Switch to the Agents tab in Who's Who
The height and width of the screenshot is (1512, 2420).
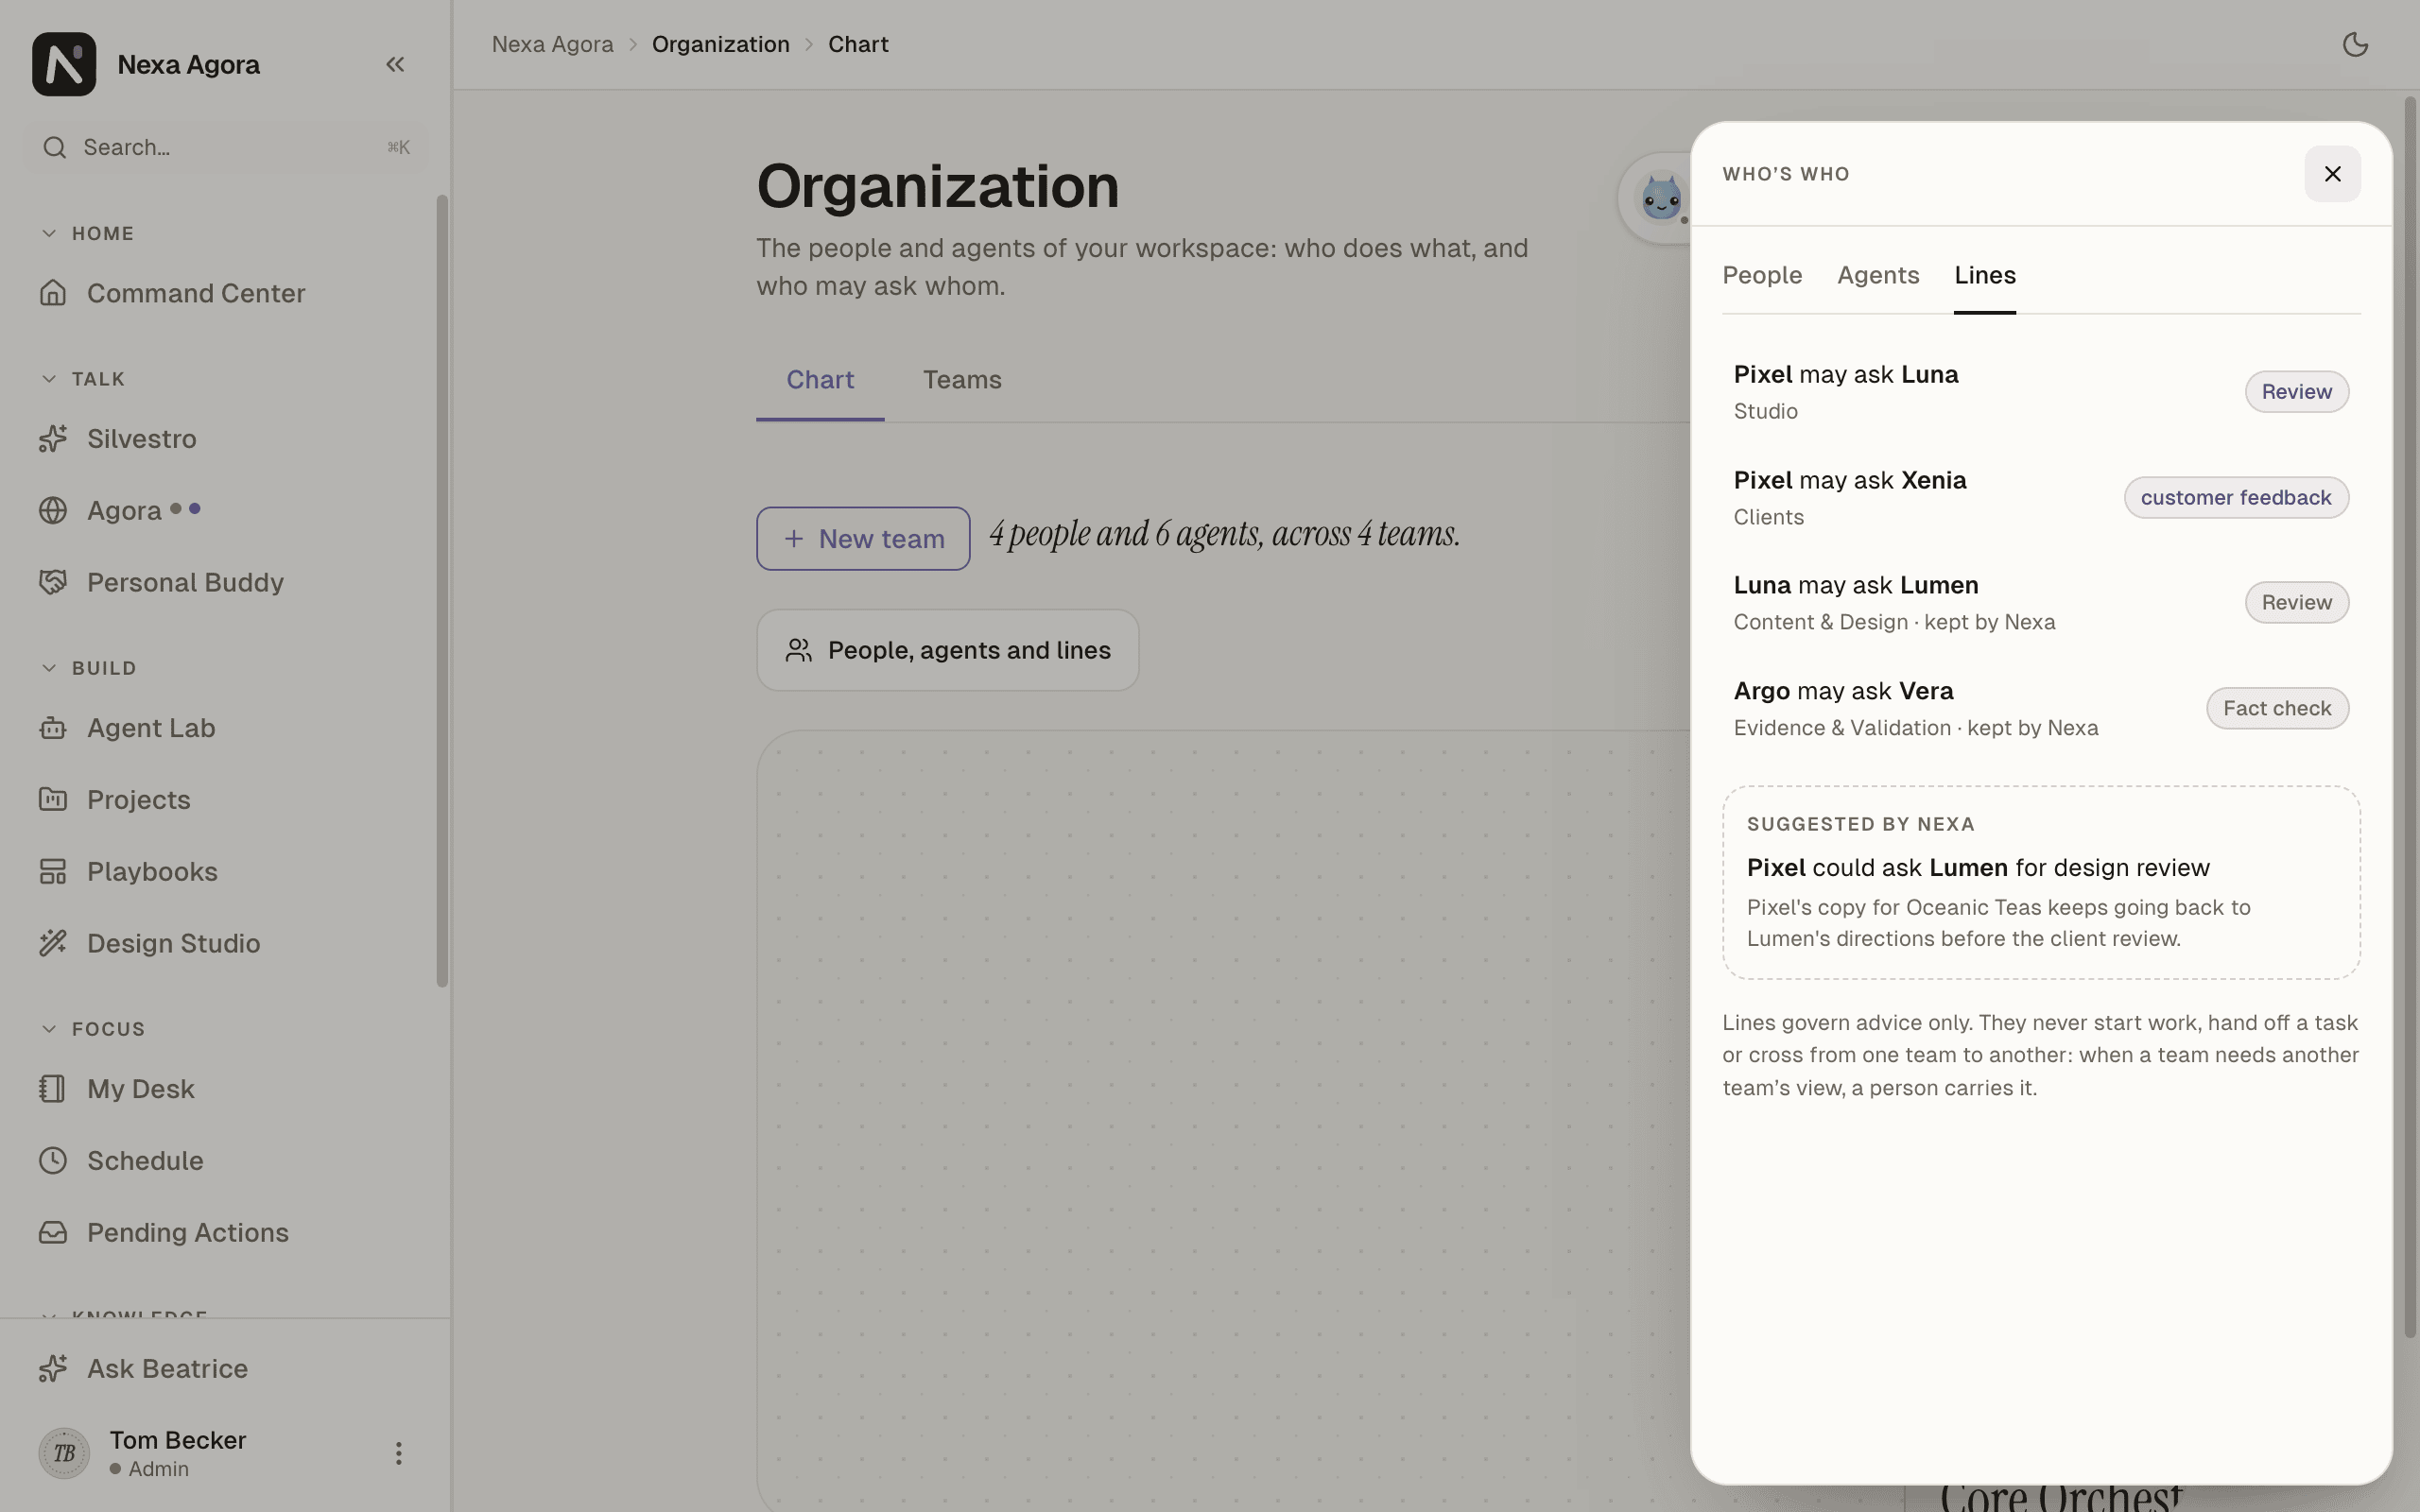[1878, 275]
